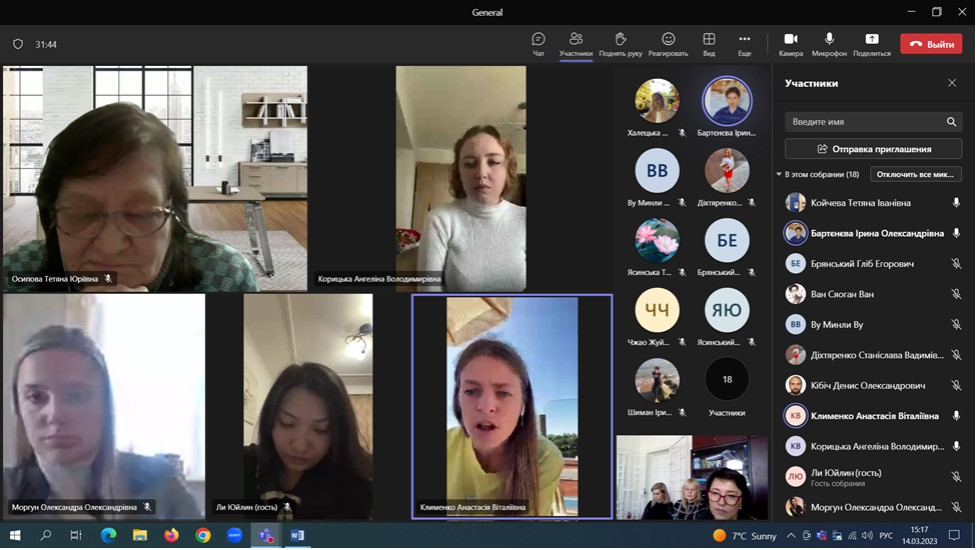Screen dimensions: 977x550
Task: Show hidden tray icons chevron
Action: (x=791, y=536)
